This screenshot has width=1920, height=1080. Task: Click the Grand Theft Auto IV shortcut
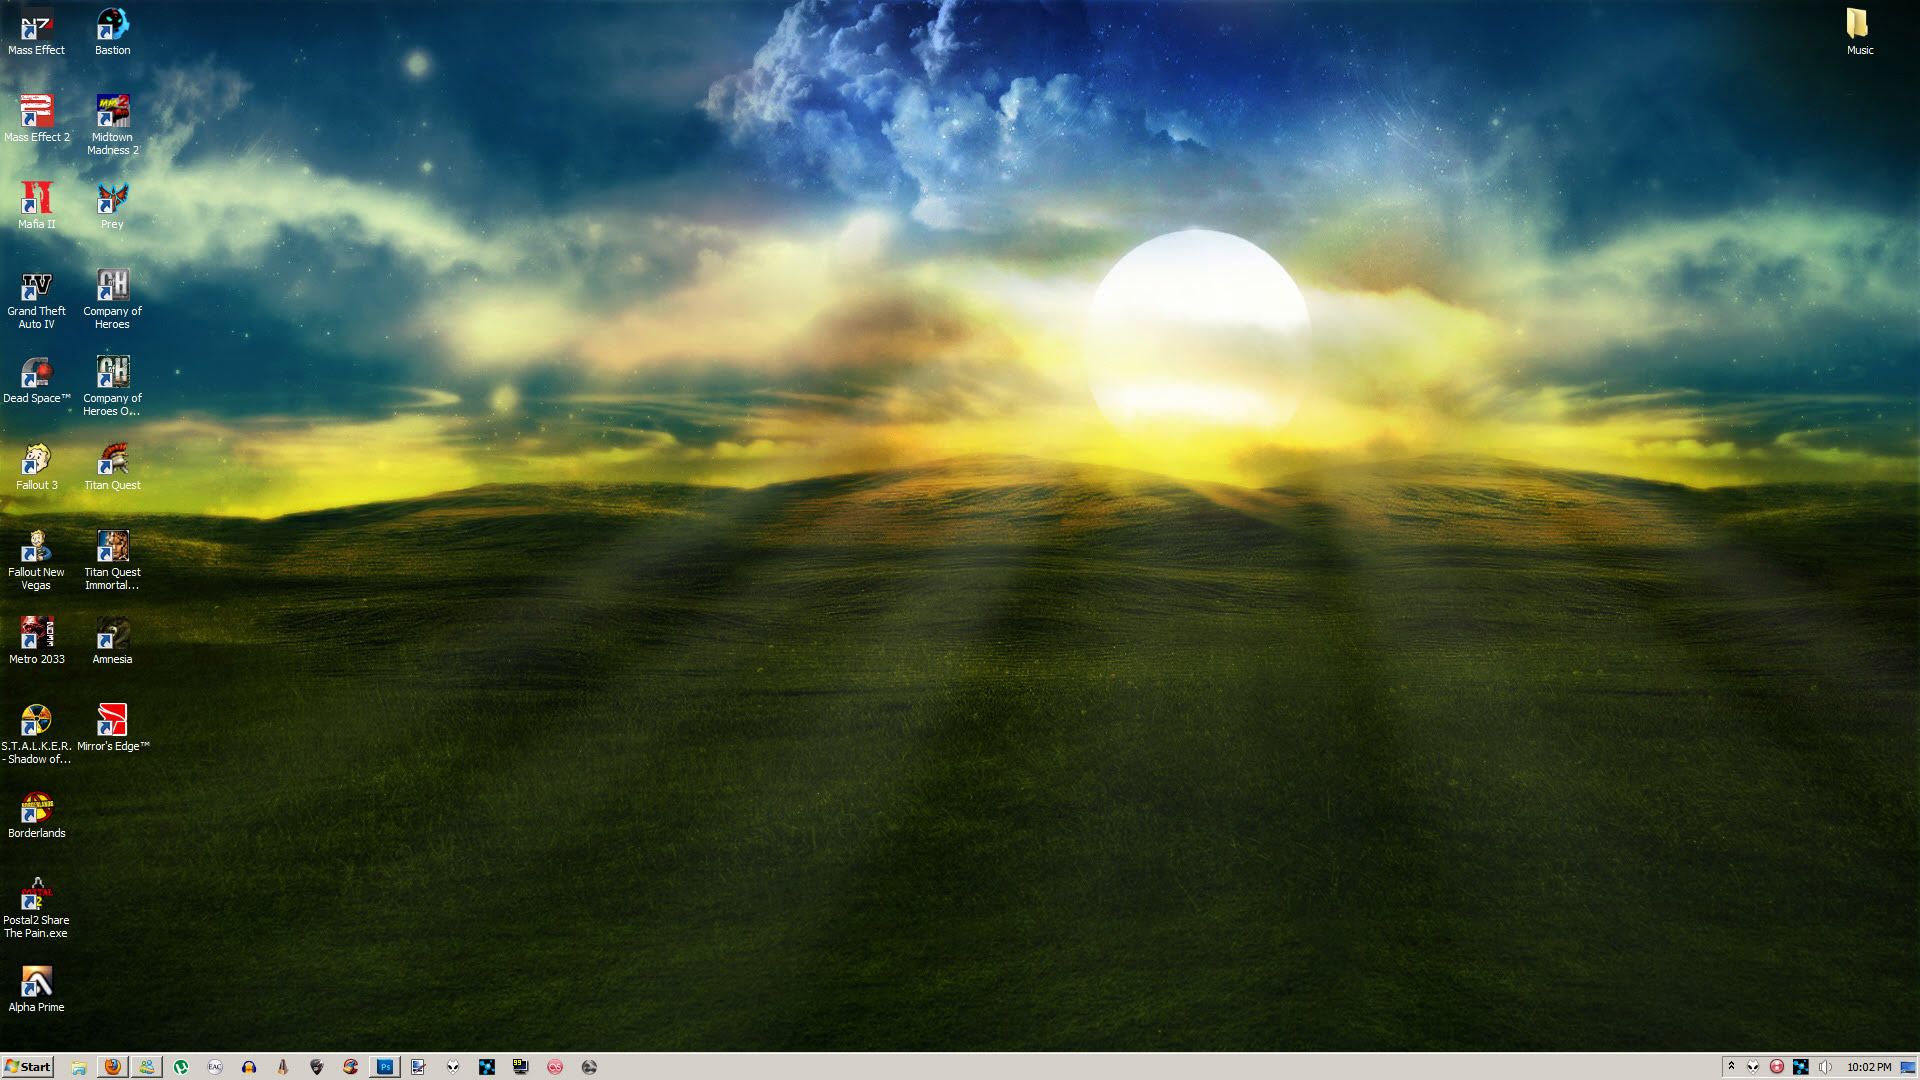tap(37, 286)
